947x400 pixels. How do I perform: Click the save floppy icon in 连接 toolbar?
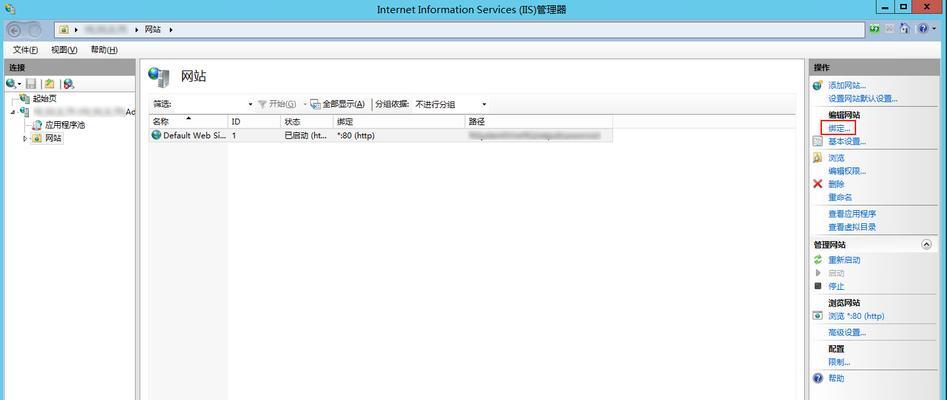coord(31,84)
